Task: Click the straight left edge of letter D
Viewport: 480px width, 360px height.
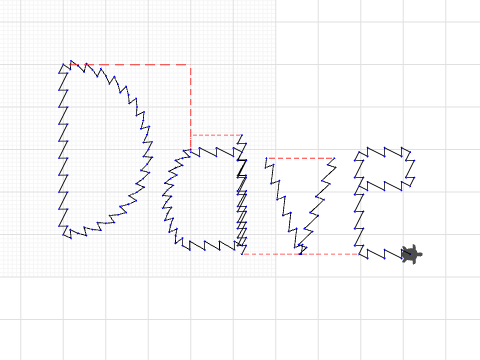Action: [63, 149]
